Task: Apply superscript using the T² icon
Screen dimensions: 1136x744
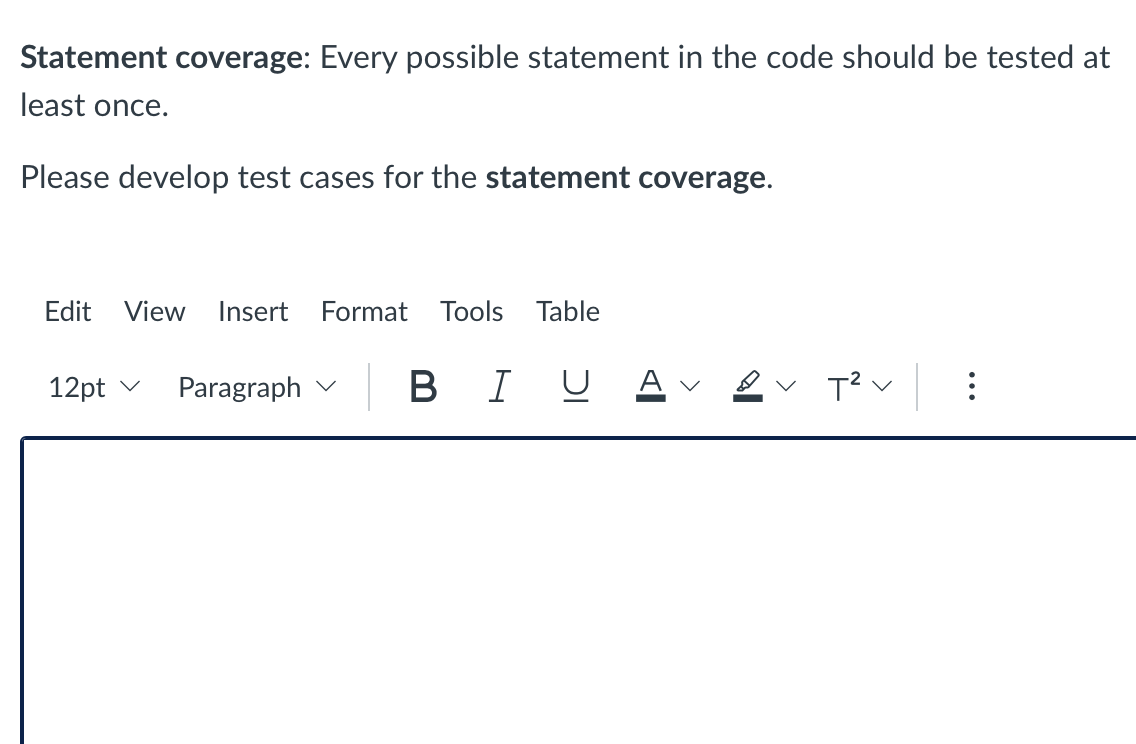Action: tap(843, 387)
